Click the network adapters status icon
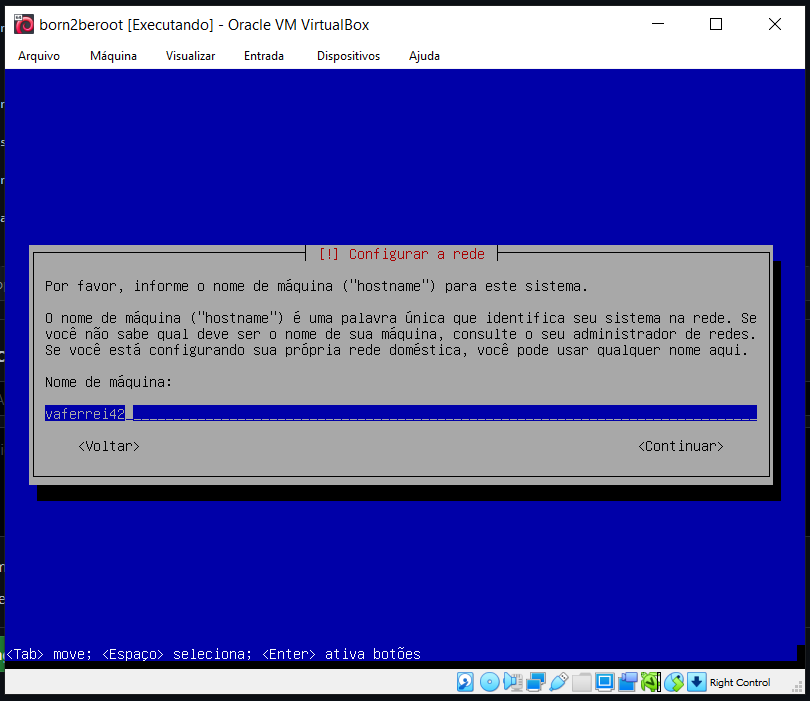 click(536, 682)
